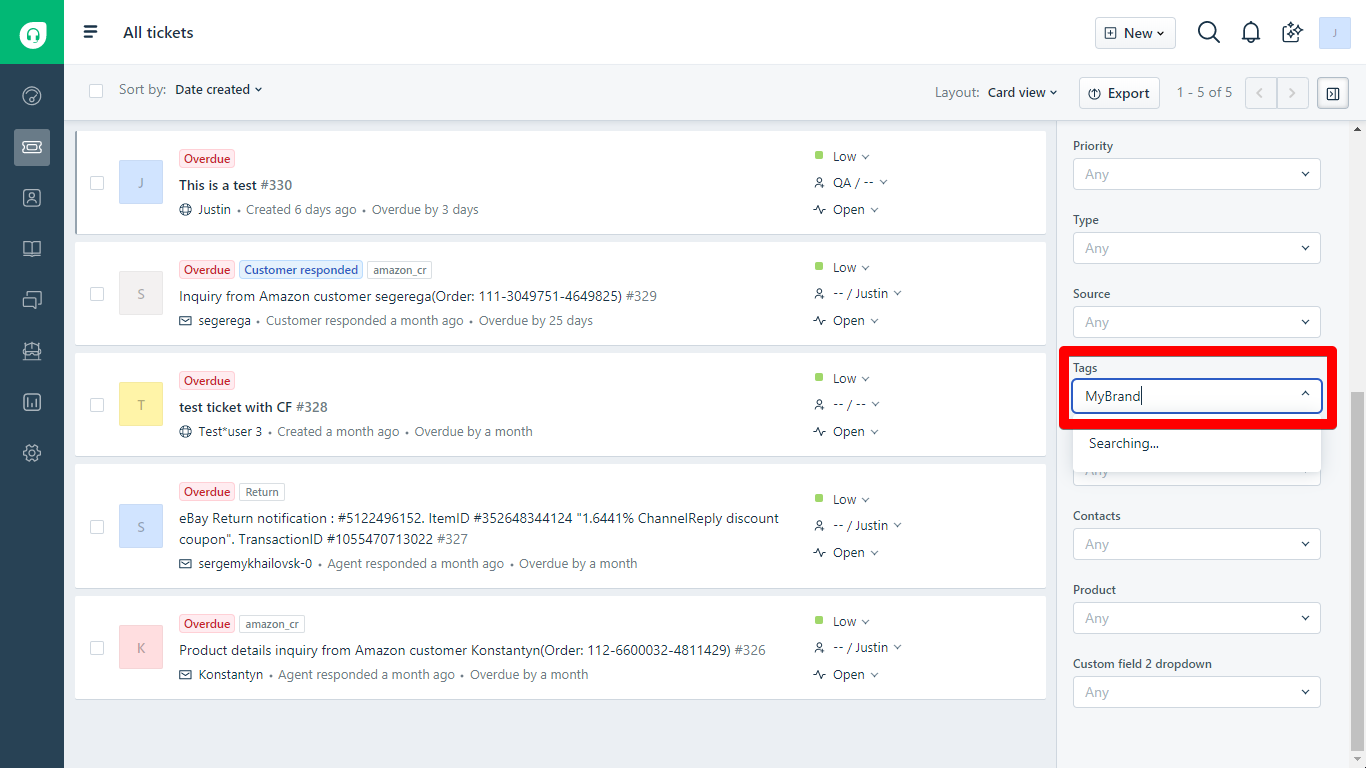Change Low priority on ticket #326
This screenshot has height=768, width=1366.
click(x=842, y=622)
